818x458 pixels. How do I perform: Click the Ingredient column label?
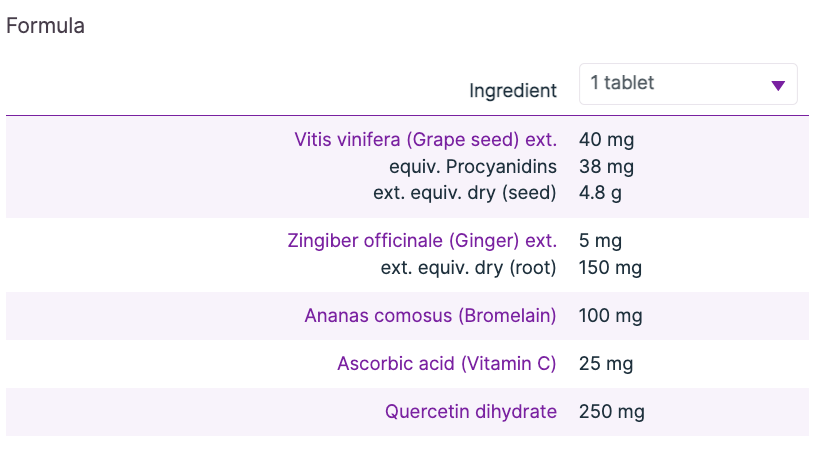513,91
